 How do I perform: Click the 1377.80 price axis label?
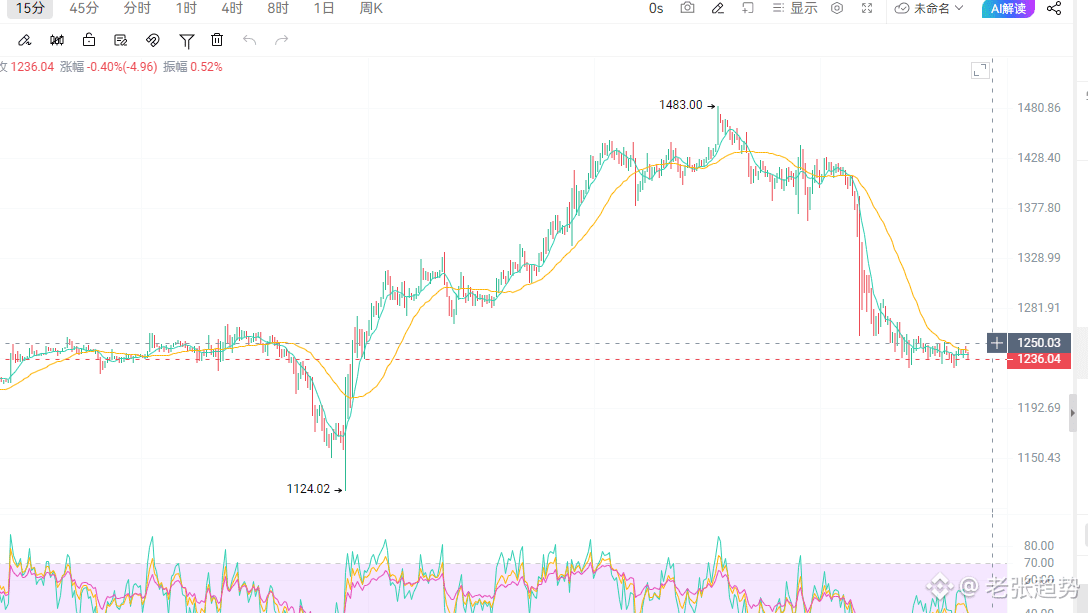click(x=1039, y=208)
